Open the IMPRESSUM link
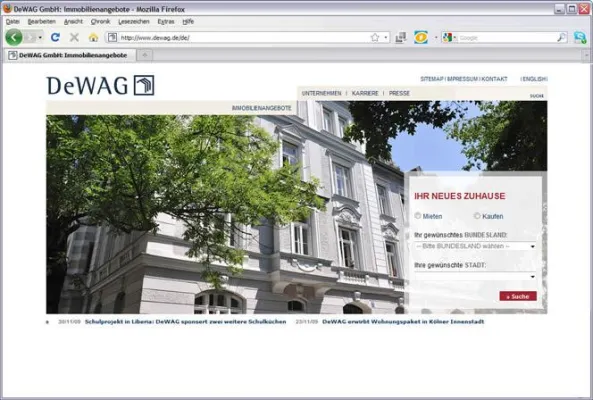Viewport: 593px width, 400px height. pos(462,79)
